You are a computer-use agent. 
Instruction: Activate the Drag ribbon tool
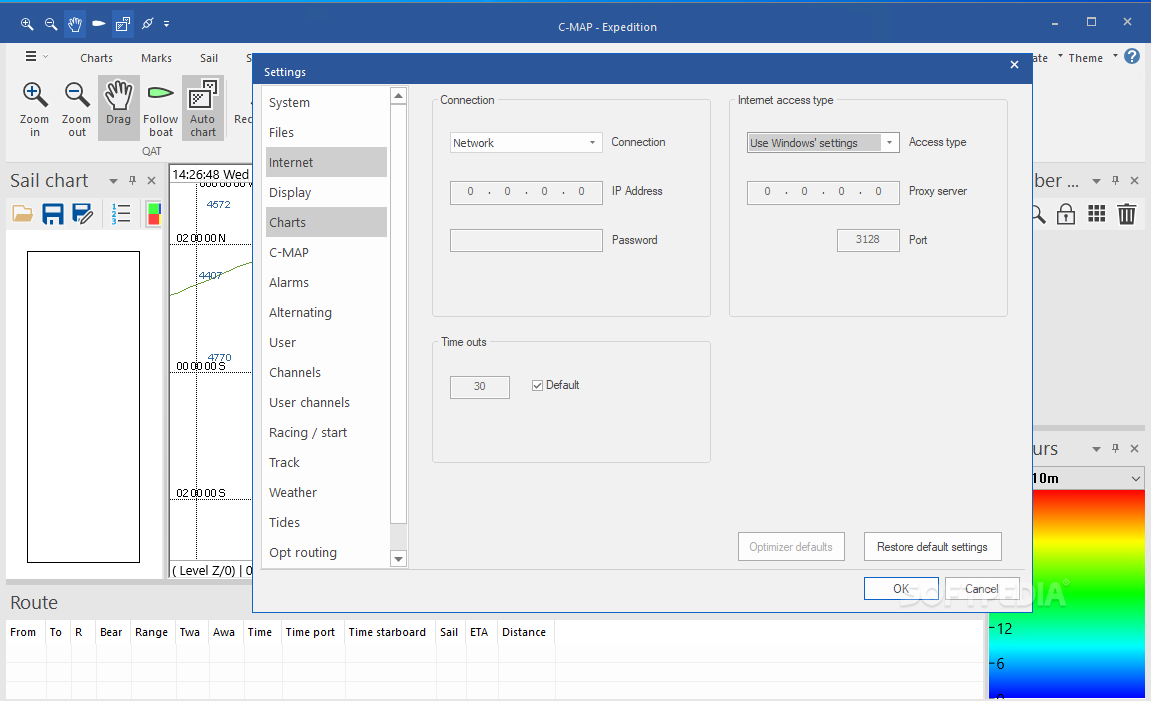[118, 107]
